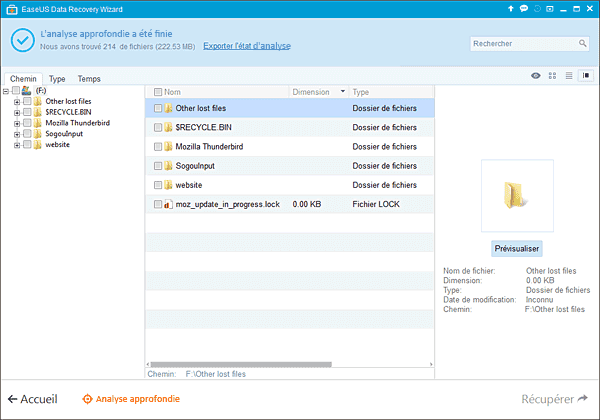Expand Mozilla Thunderbird tree node
Viewport: 600px width, 420px height.
17,124
